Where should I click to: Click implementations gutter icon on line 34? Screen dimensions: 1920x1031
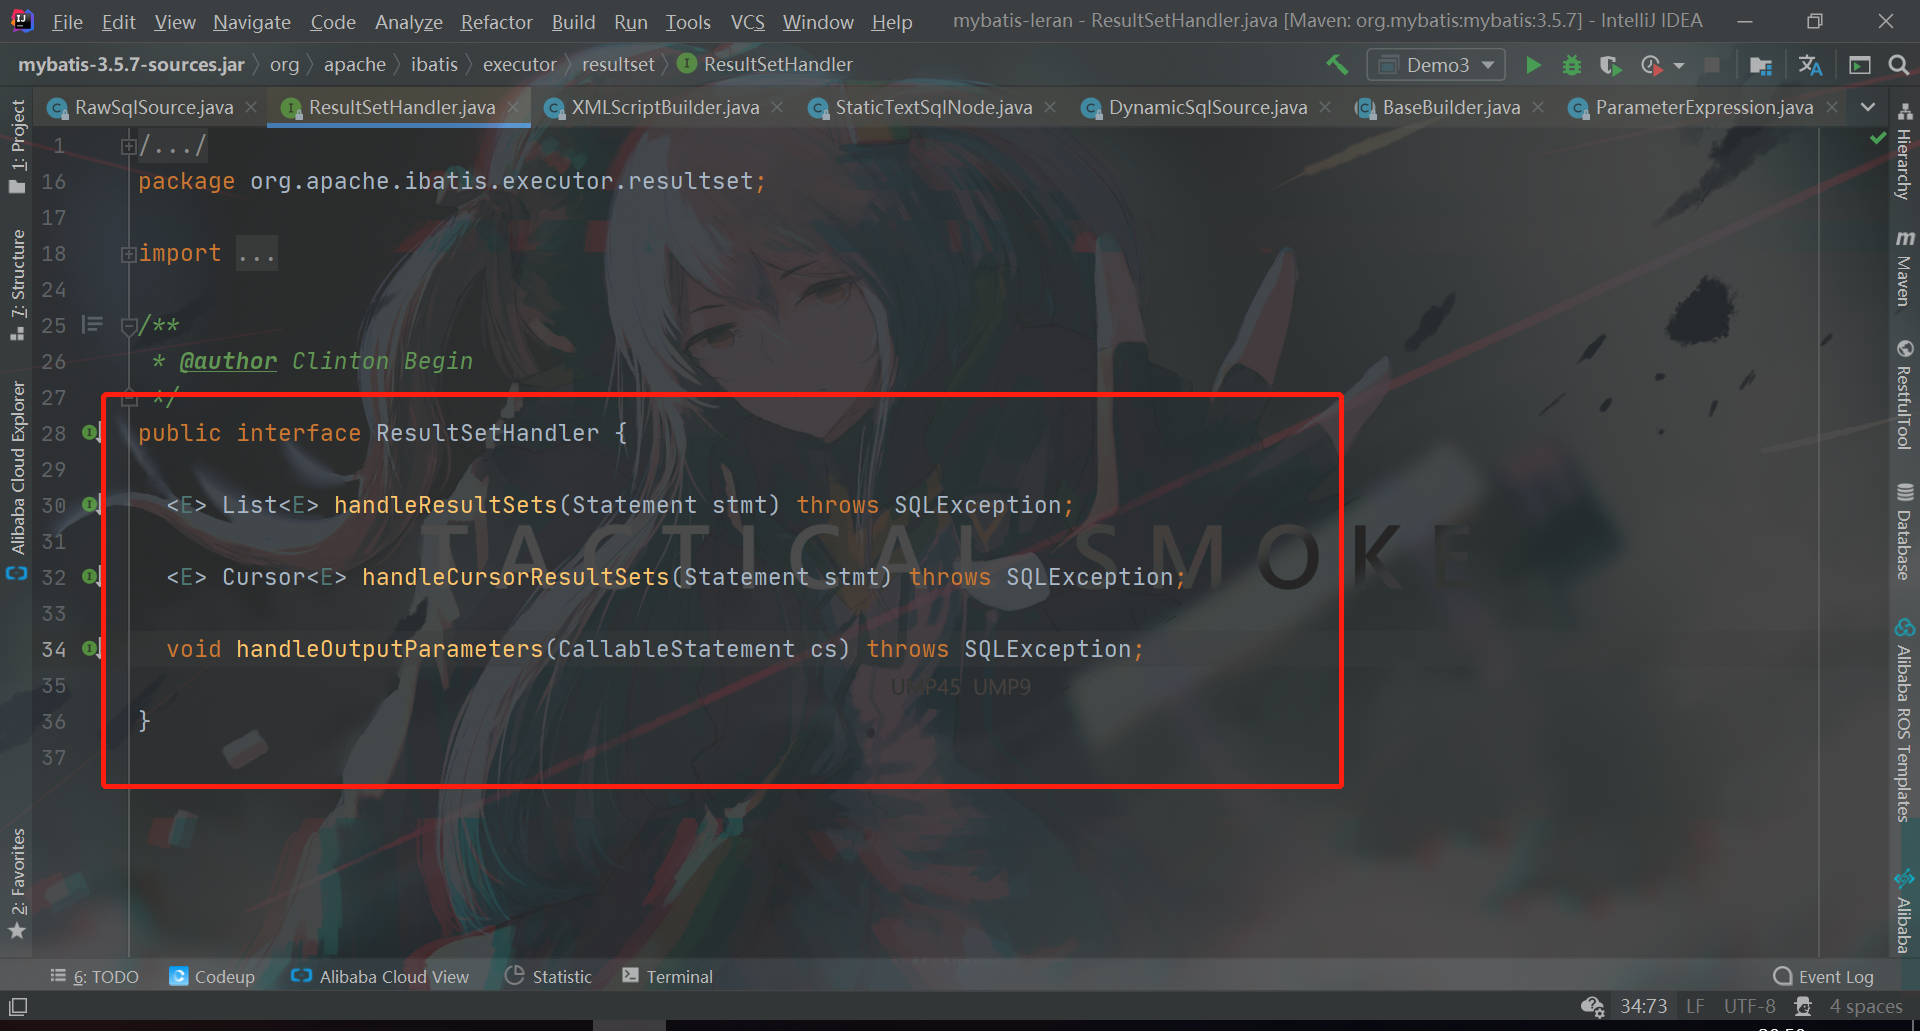[x=91, y=649]
